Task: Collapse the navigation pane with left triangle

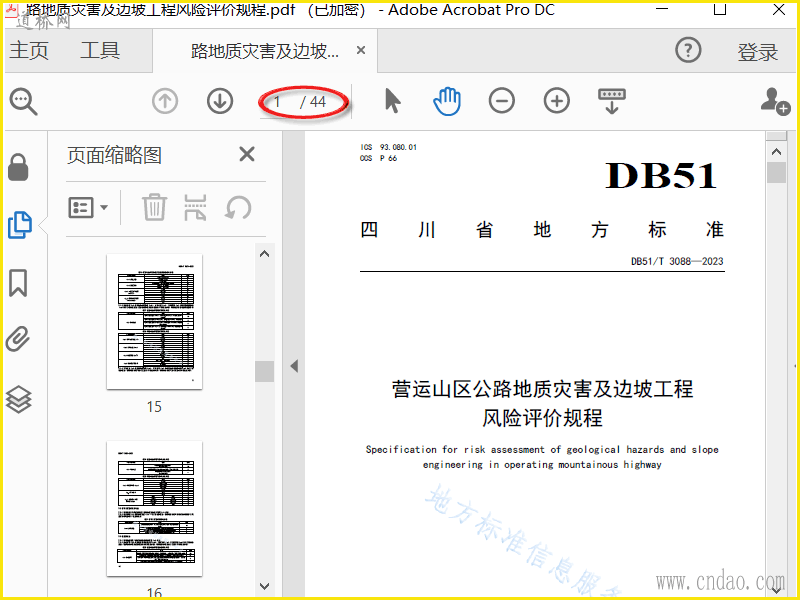Action: tap(294, 366)
